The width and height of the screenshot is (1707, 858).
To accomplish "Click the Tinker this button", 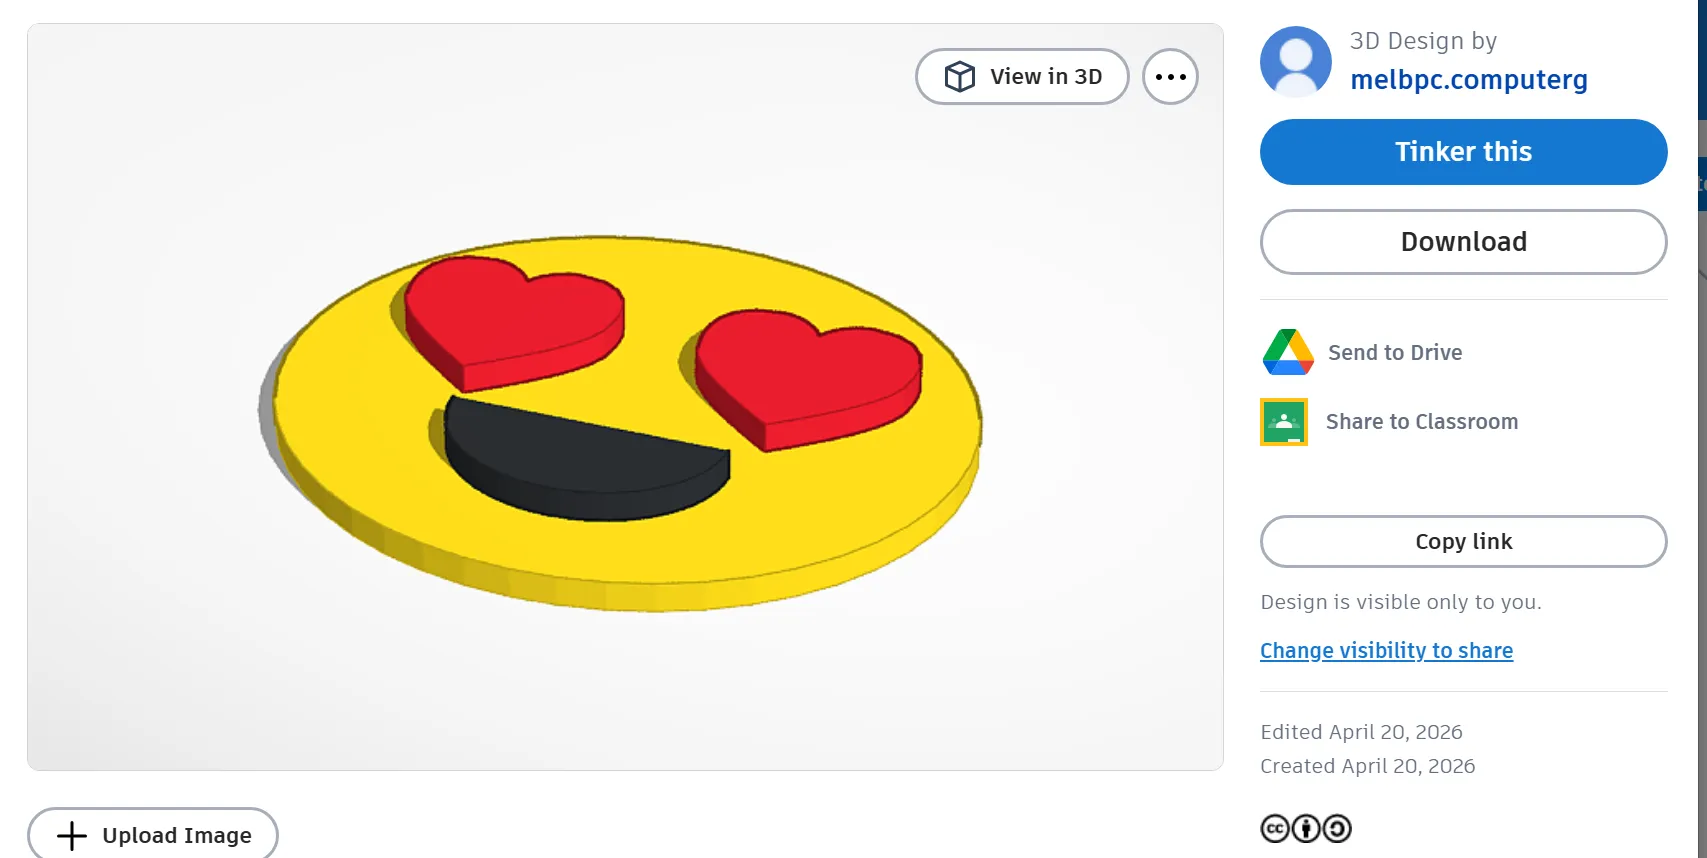I will 1462,151.
